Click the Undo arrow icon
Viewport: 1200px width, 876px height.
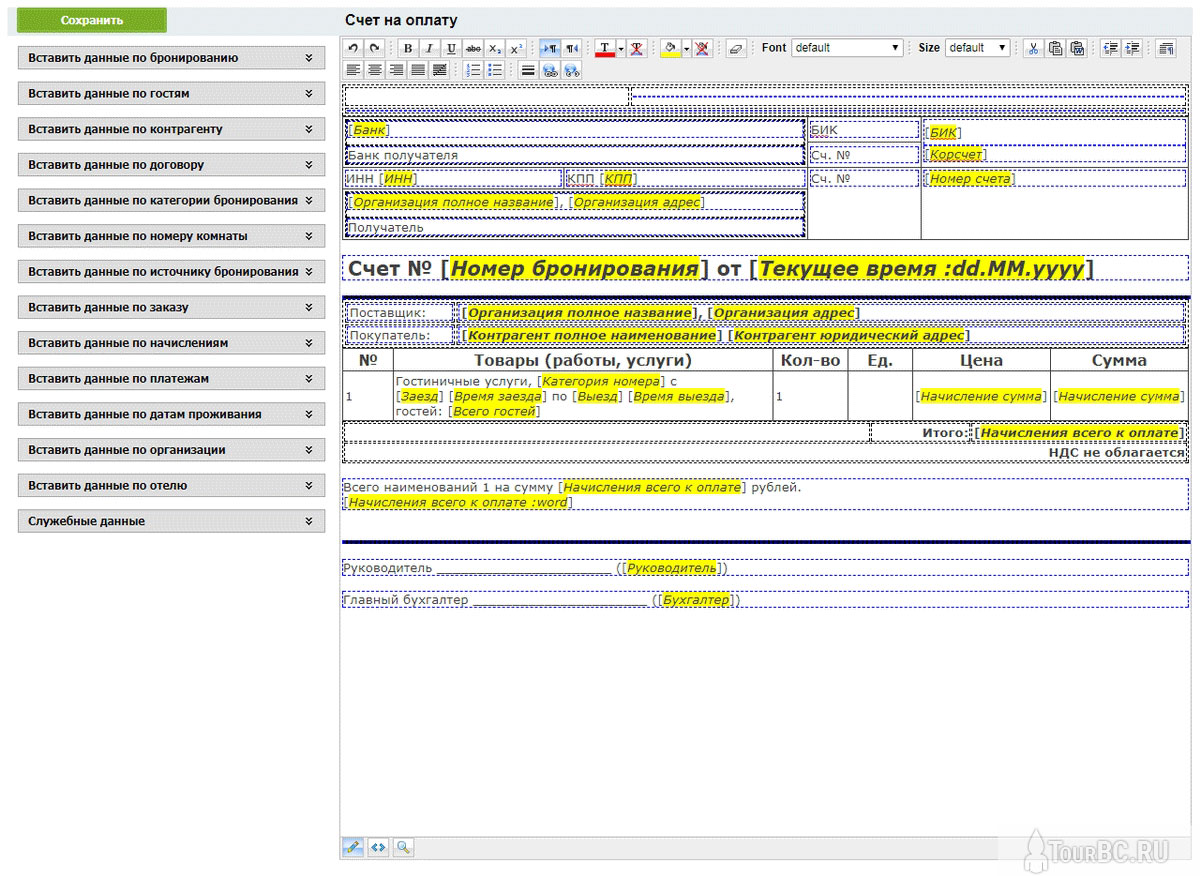point(353,48)
